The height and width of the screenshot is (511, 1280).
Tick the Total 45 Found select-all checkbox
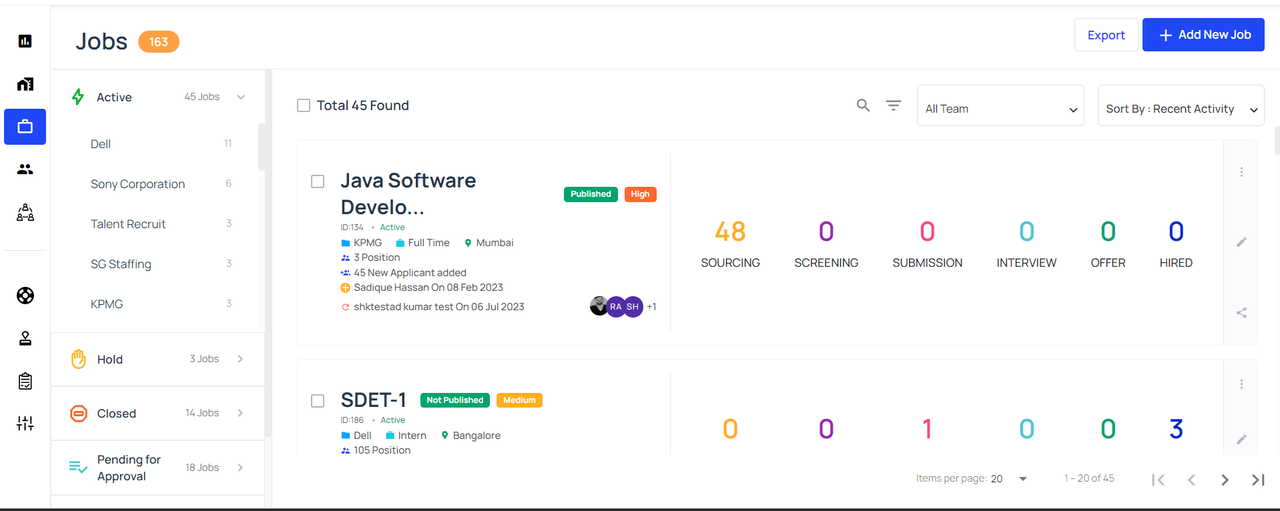click(304, 105)
